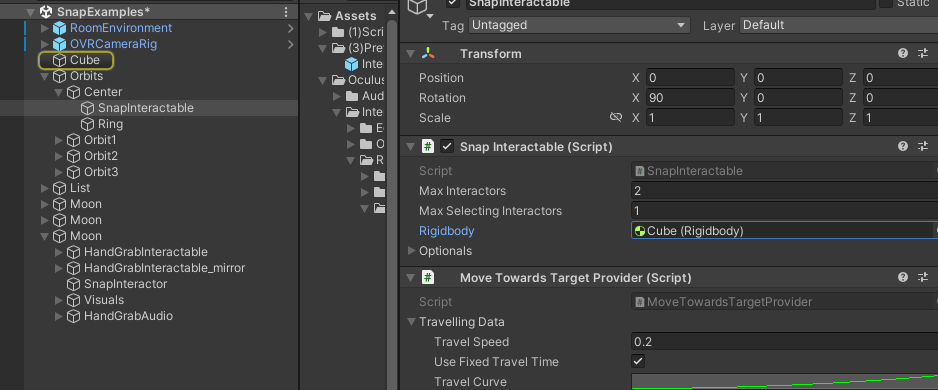The height and width of the screenshot is (390, 938).
Task: Click the Max Selecting Interactors field
Action: (x=784, y=211)
